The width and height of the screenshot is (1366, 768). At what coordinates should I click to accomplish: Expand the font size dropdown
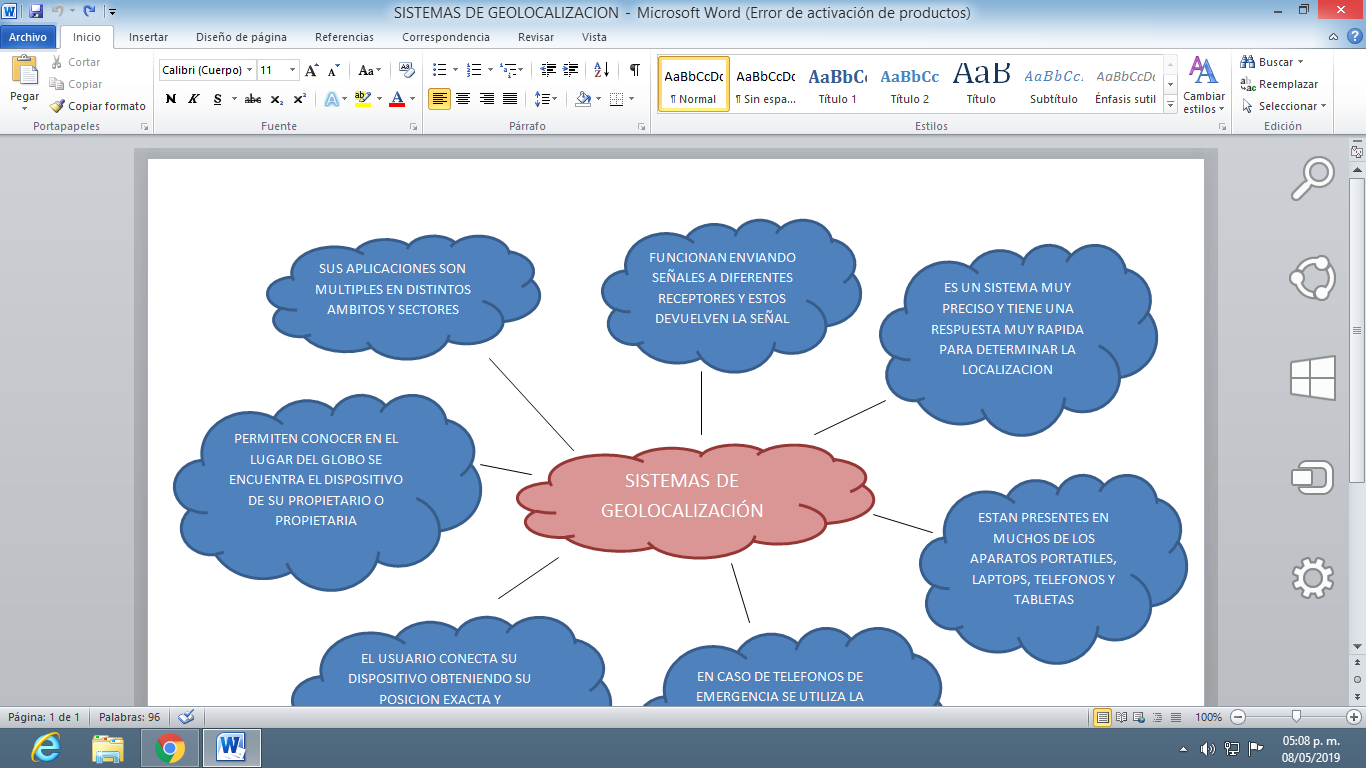pos(293,70)
